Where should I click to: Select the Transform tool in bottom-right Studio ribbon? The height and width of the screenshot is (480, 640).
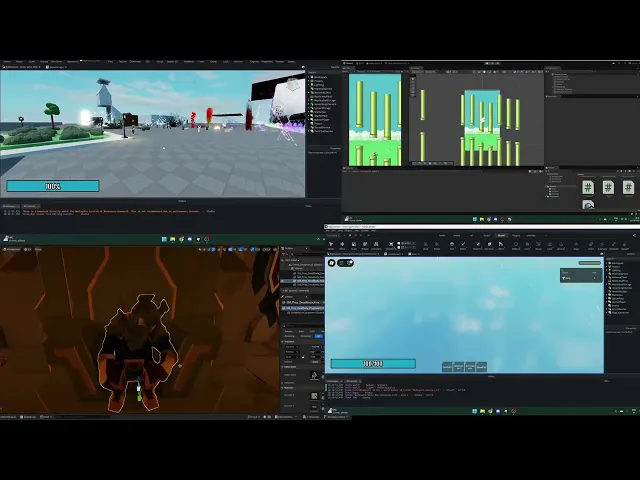pyautogui.click(x=376, y=245)
